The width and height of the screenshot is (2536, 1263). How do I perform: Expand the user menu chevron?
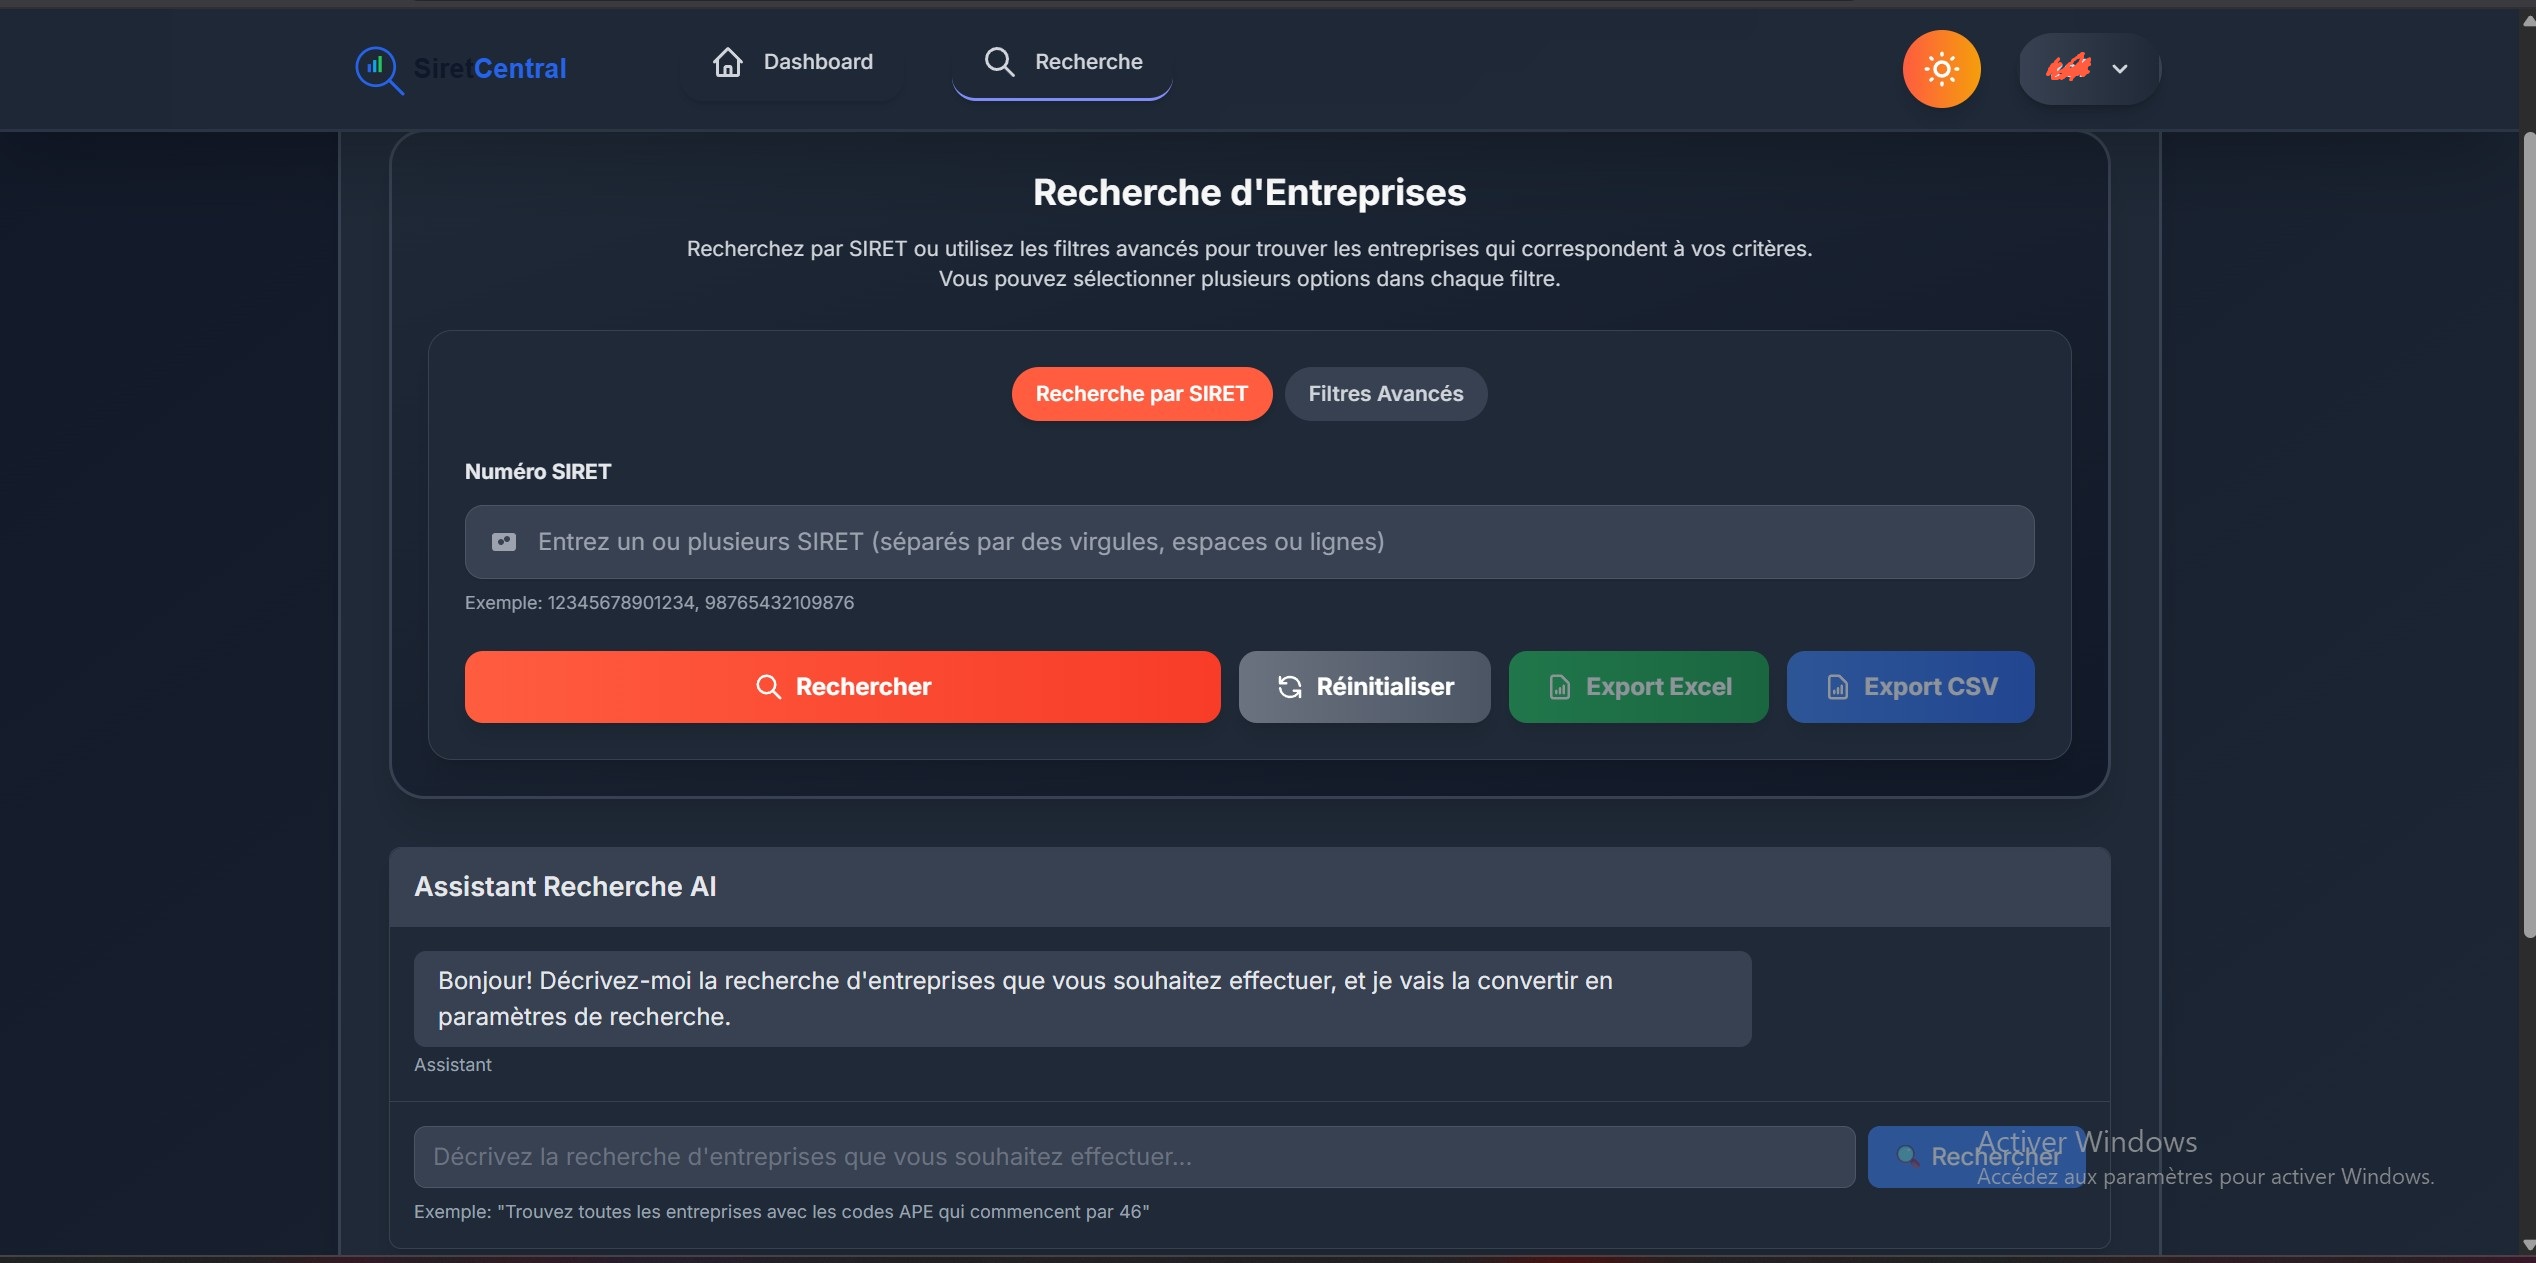coord(2119,69)
